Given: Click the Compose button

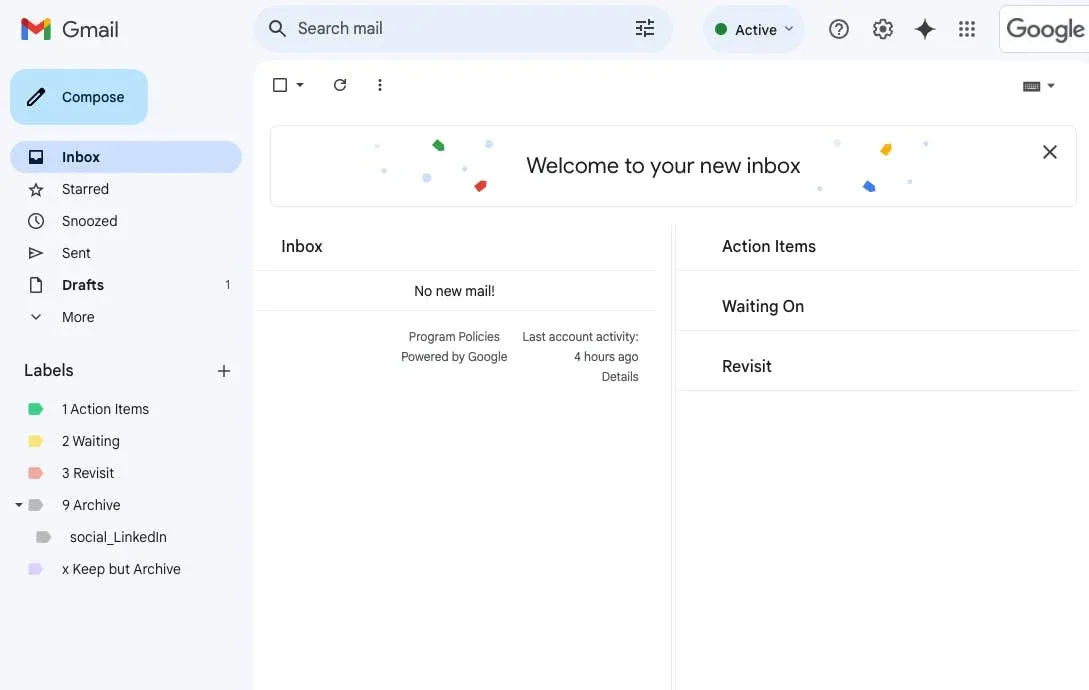Looking at the screenshot, I should point(78,97).
